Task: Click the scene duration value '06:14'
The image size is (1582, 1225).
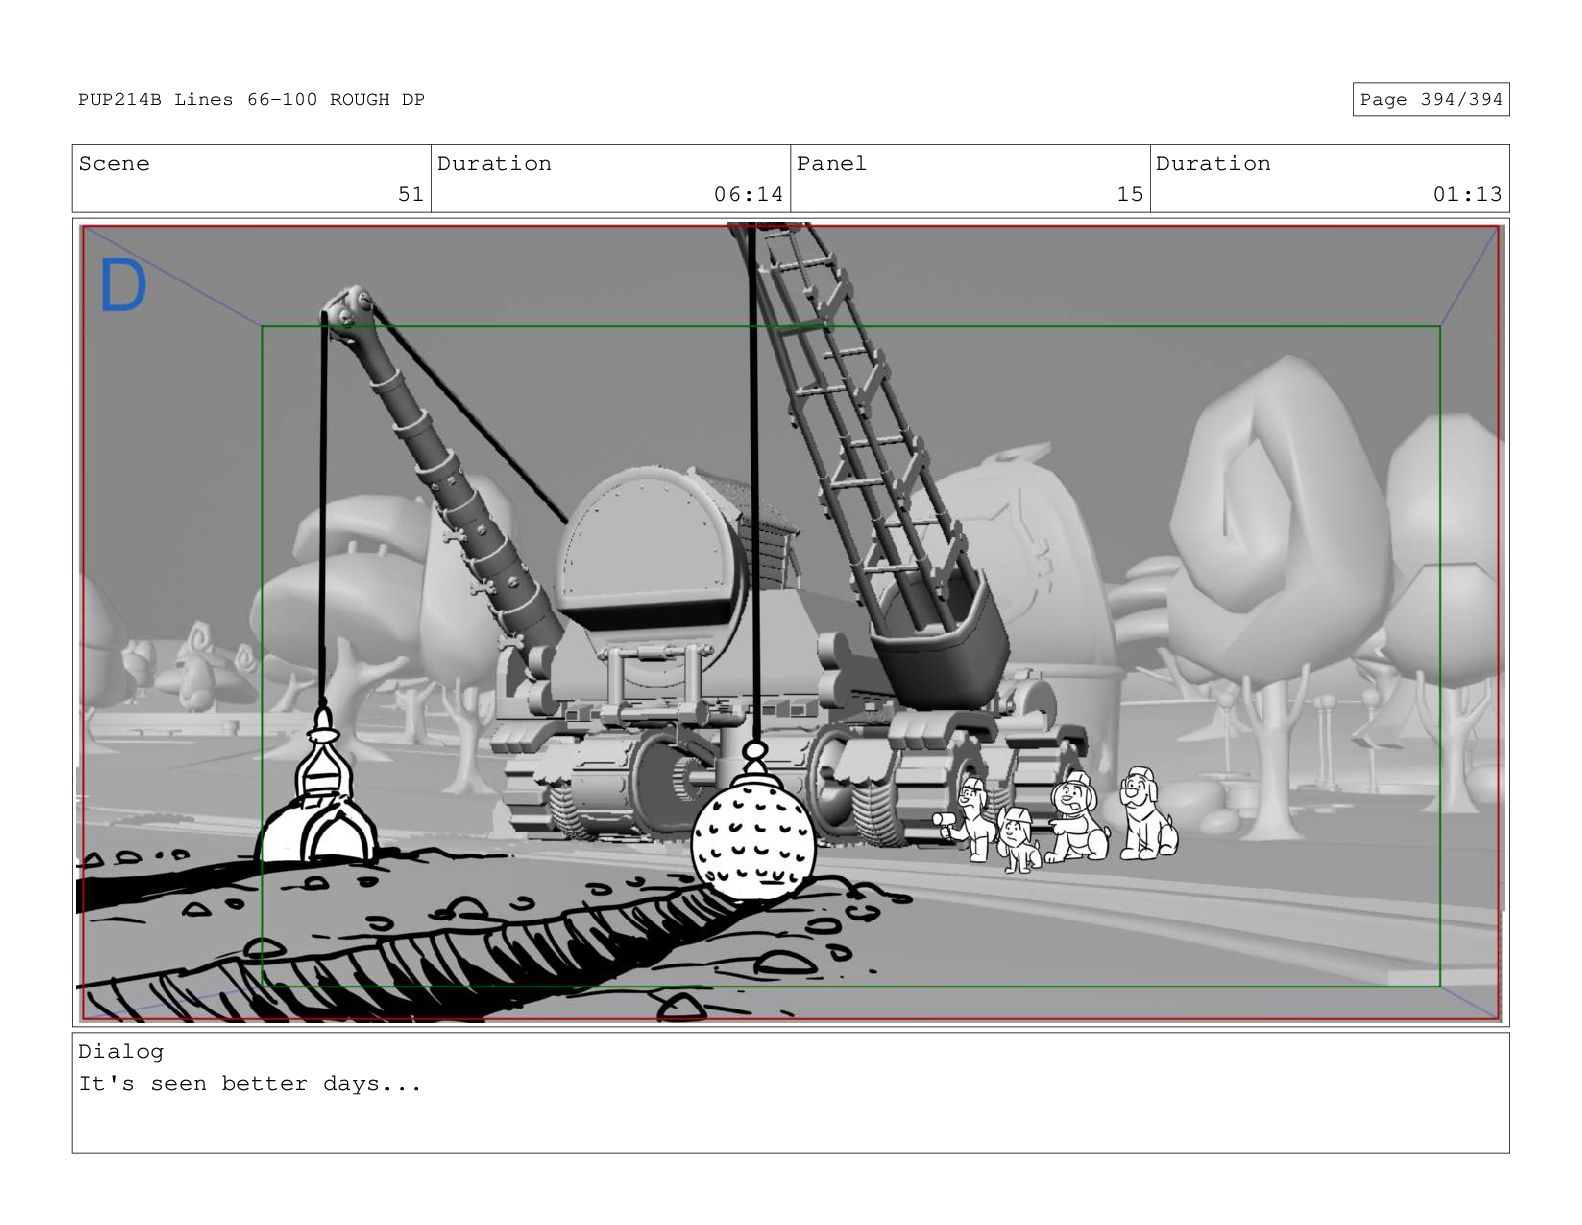Action: coord(748,194)
